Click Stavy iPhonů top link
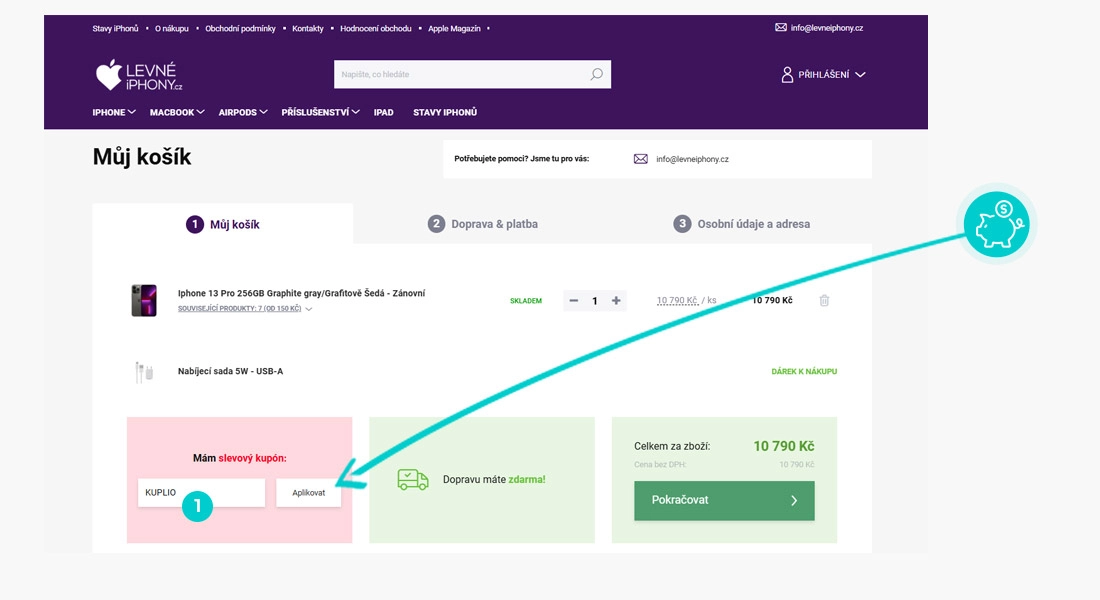Viewport: 1100px width, 600px height. click(115, 29)
